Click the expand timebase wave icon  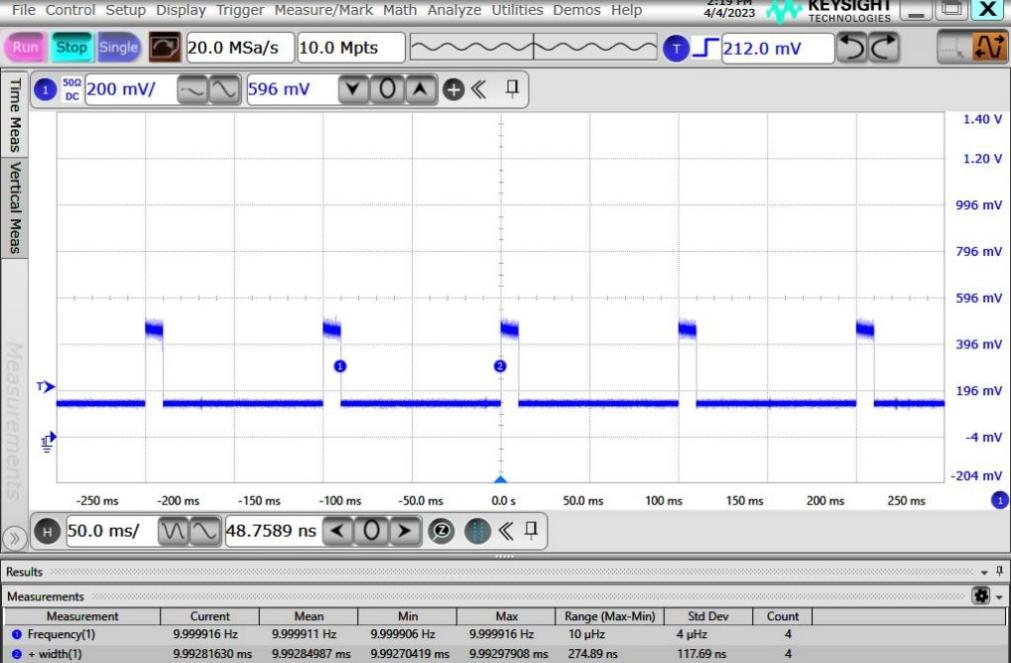205,531
